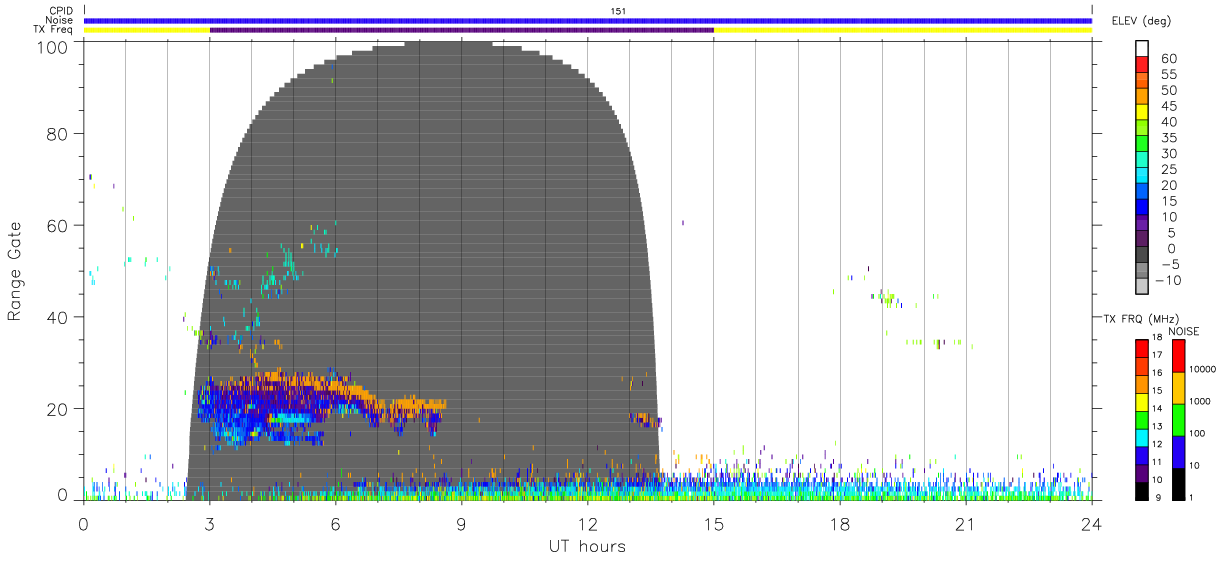Click the 20 tick on the Range Gate axis
The image size is (1228, 567).
[x=59, y=409]
